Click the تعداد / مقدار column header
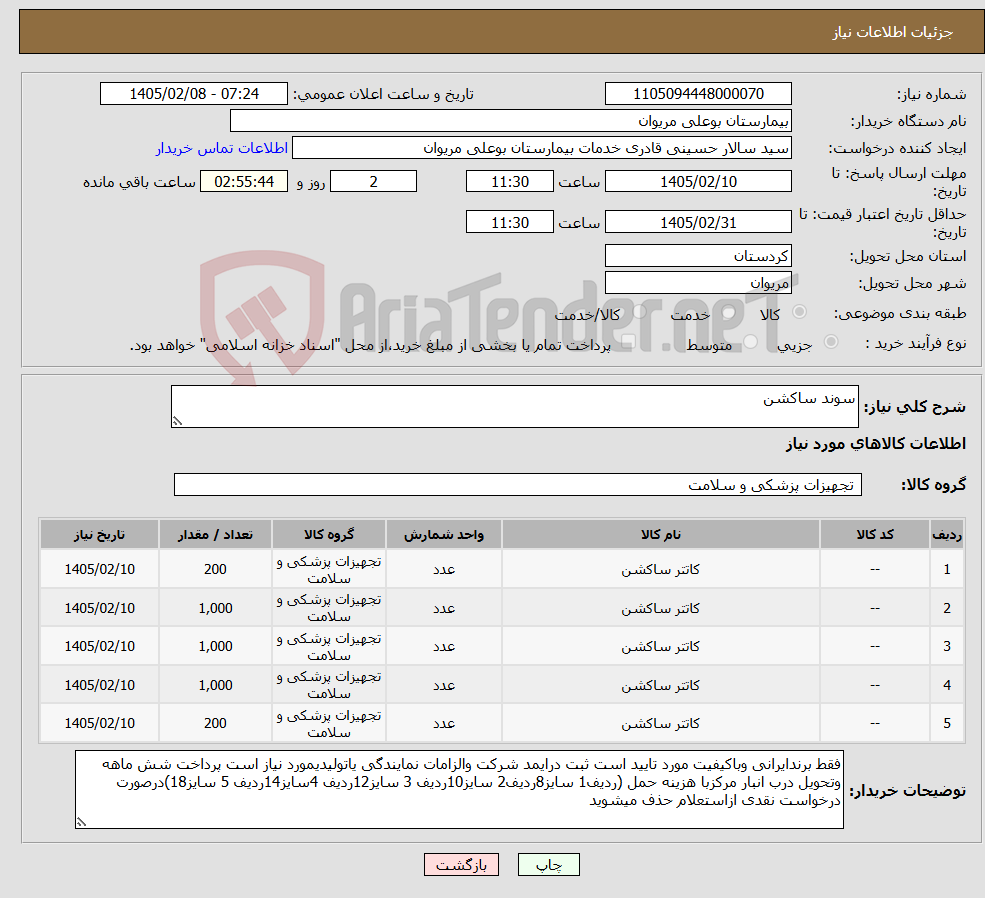The height and width of the screenshot is (898, 985). point(215,534)
